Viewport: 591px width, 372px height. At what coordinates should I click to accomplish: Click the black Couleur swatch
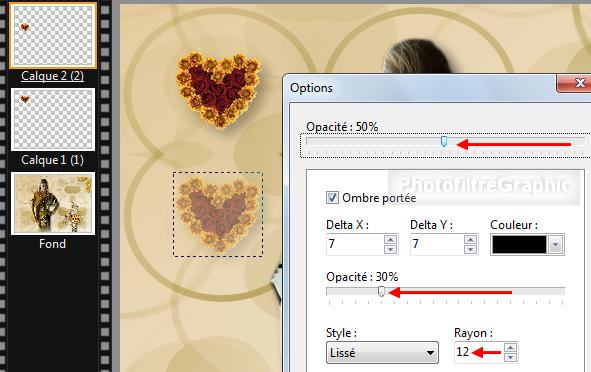point(519,245)
